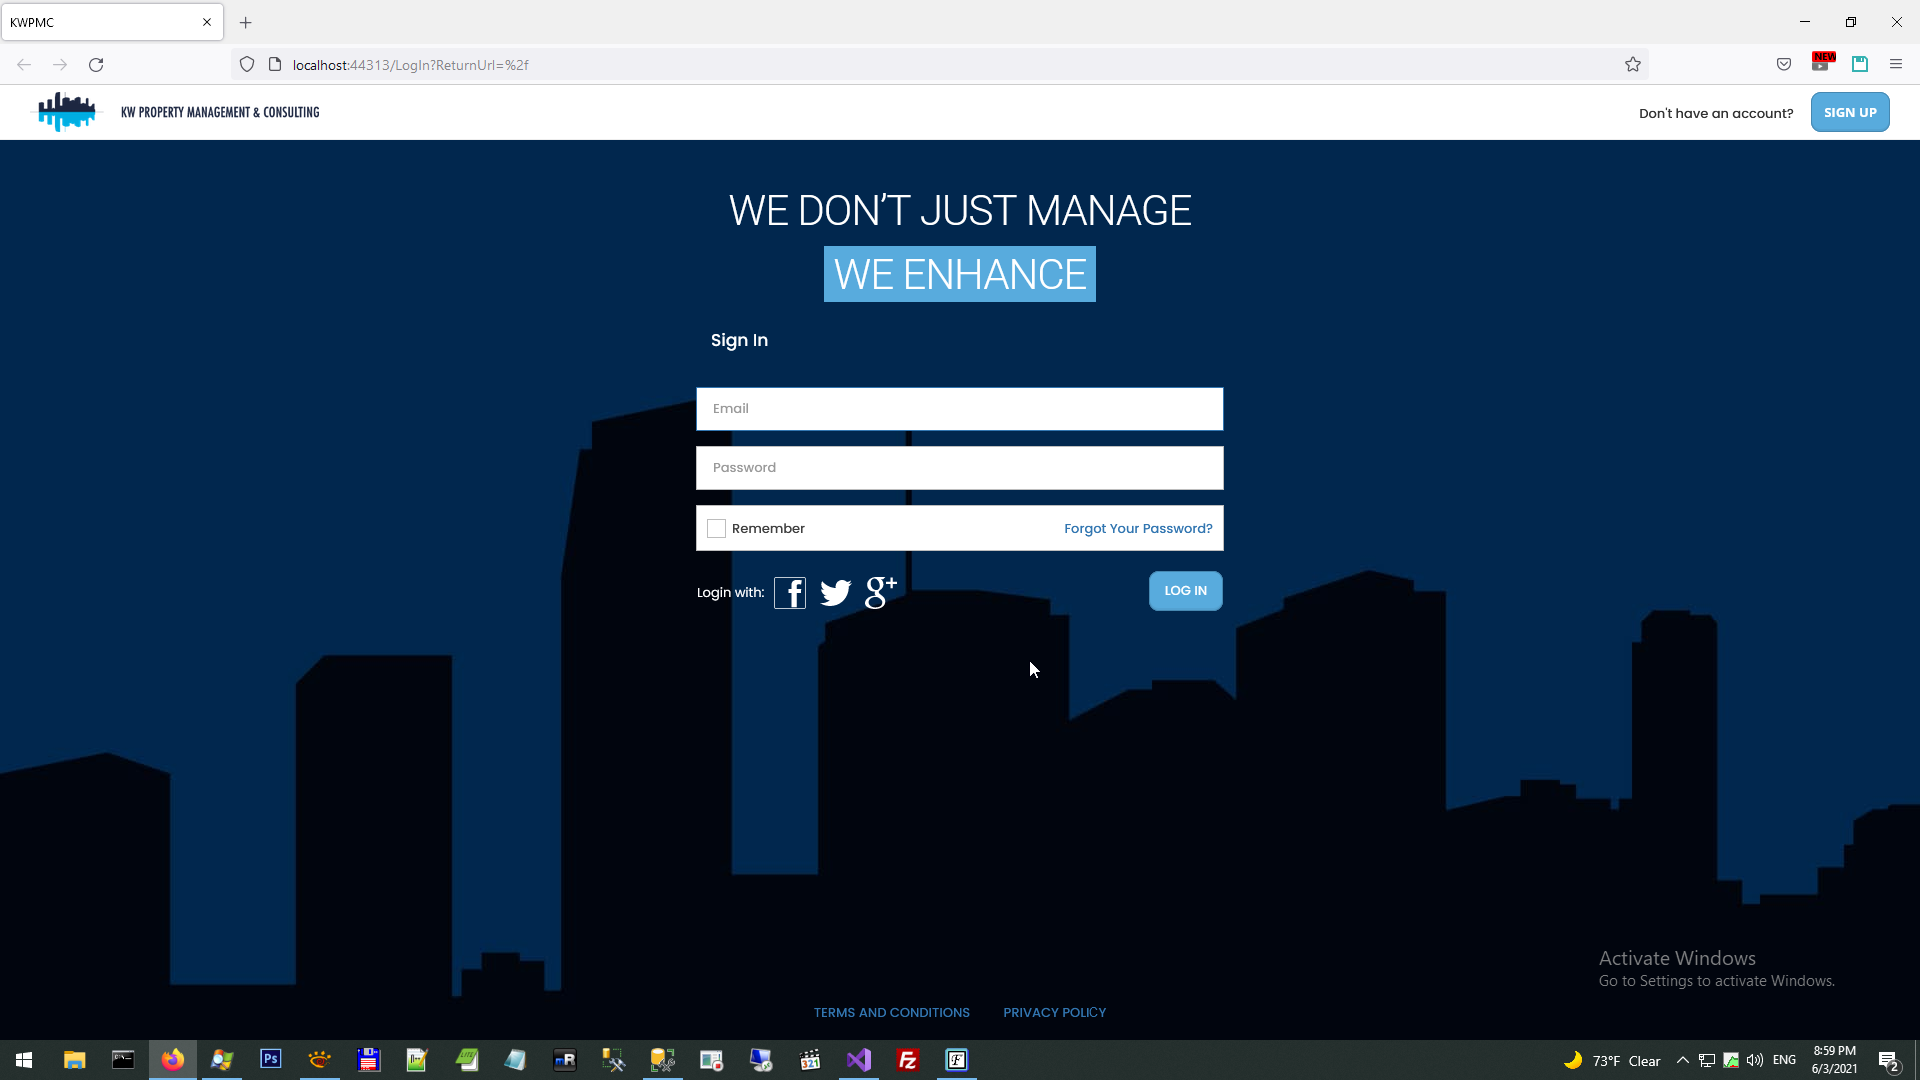
Task: Open the shield tracking protection icon
Action: [247, 65]
